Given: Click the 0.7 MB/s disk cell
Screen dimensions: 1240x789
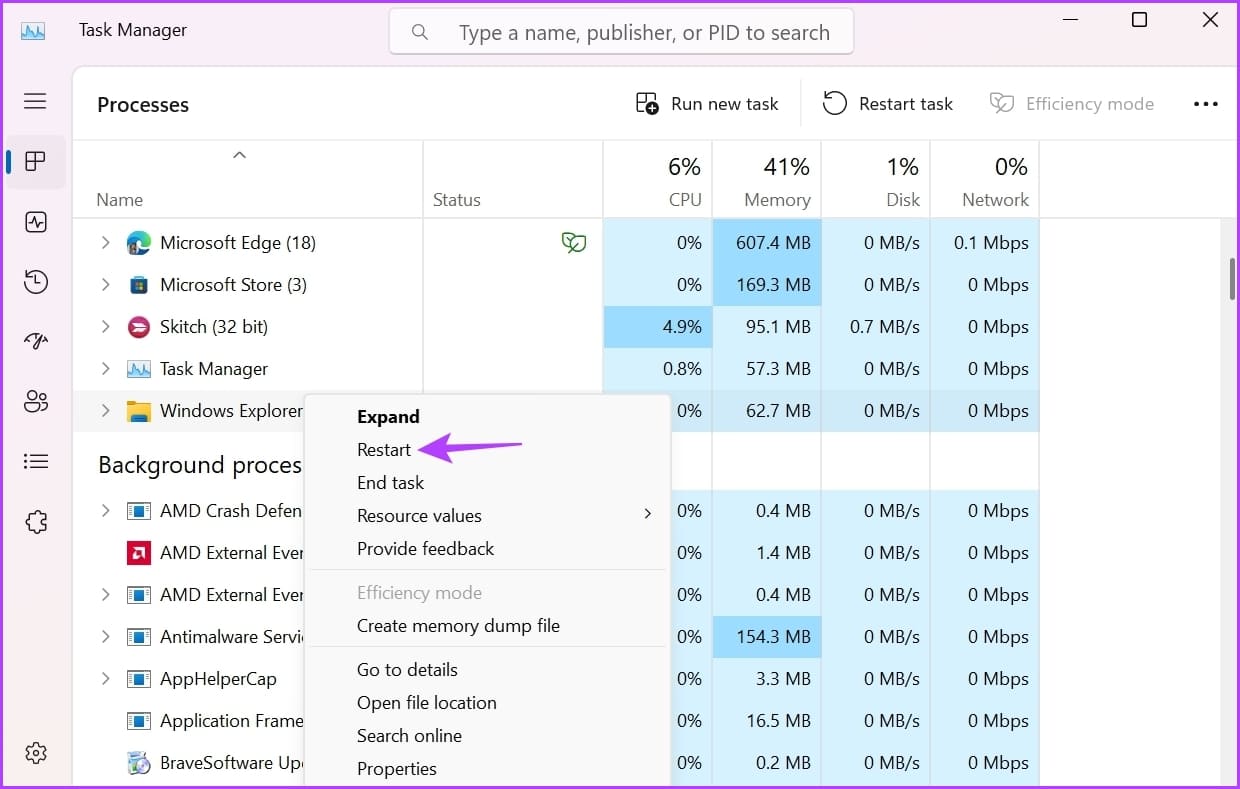Looking at the screenshot, I should [876, 327].
